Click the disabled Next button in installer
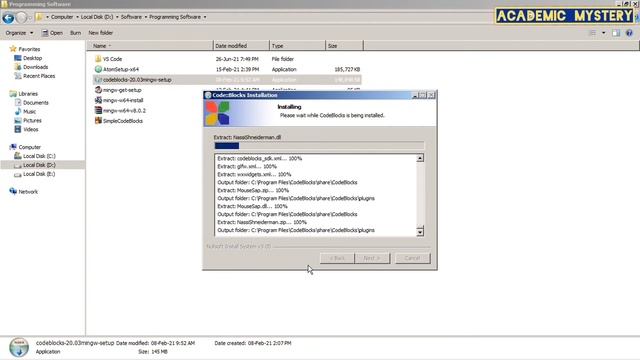The width and height of the screenshot is (640, 360). 372,258
